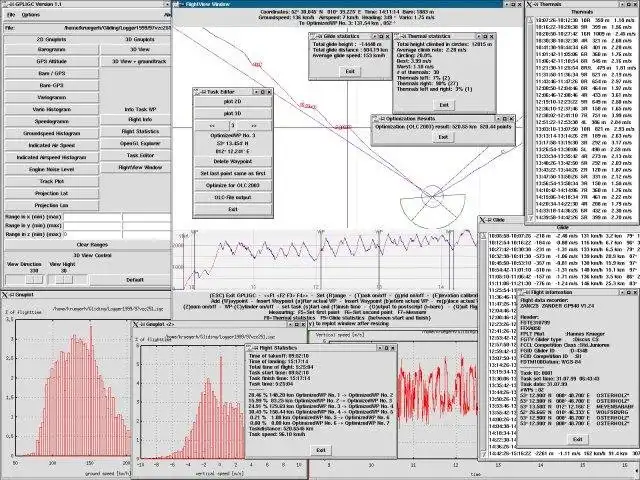
Task: Click Thermals list scroll-up arrow
Action: 530,20
